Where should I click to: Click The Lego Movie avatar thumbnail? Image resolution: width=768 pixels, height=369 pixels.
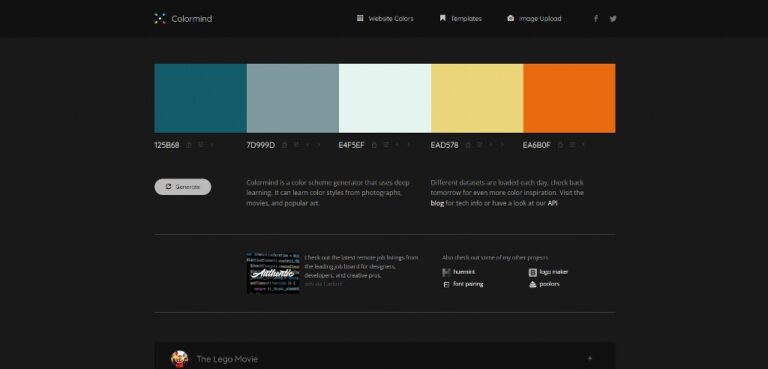[180, 359]
